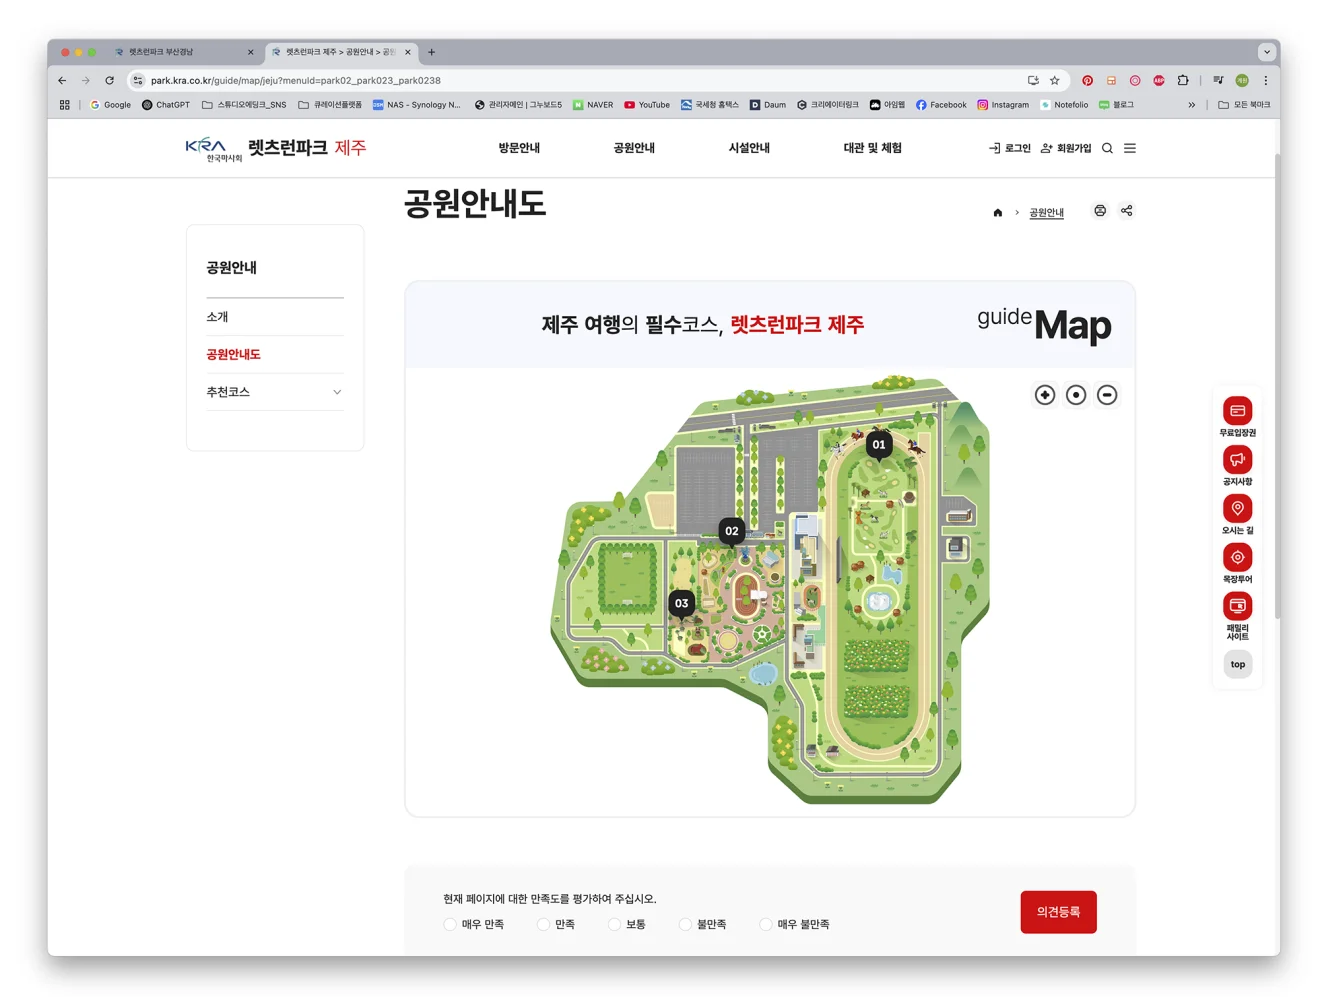Viewport: 1320px width, 997px height.
Task: Open the 시설안내 menu
Action: click(x=749, y=148)
